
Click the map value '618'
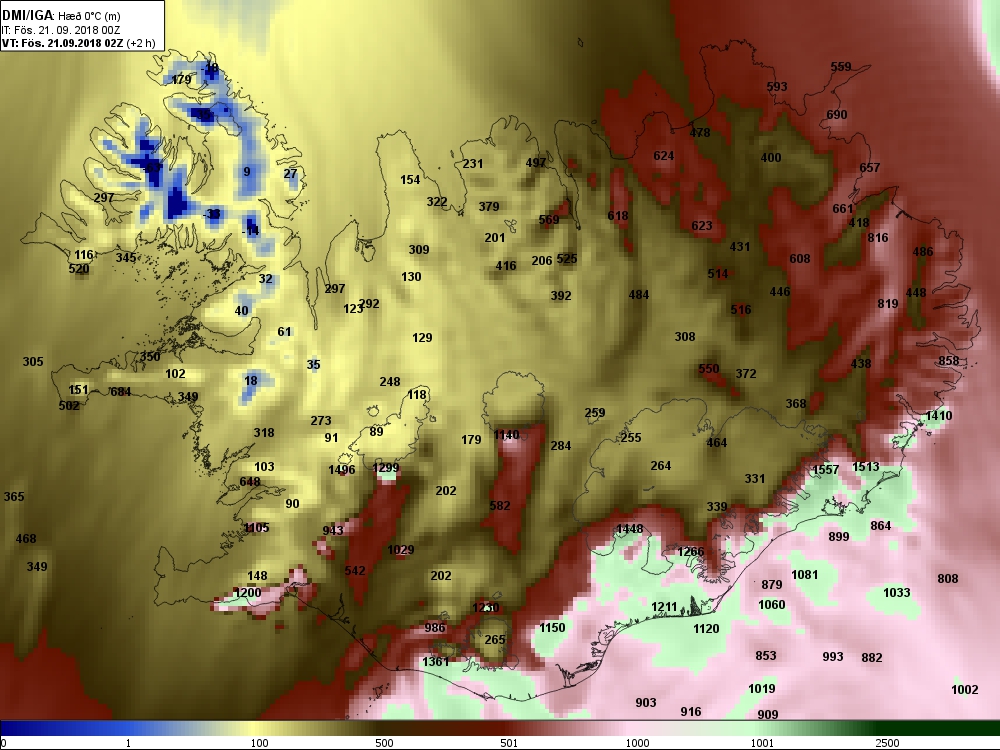click(617, 216)
